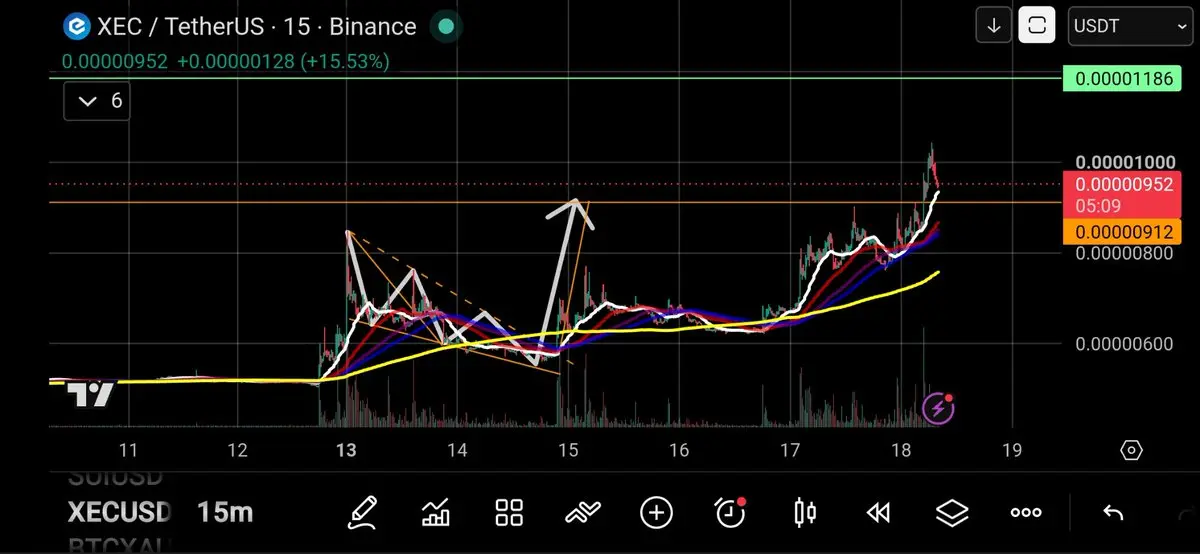This screenshot has width=1200, height=554.
Task: Open the layout grid apps icon
Action: point(510,513)
